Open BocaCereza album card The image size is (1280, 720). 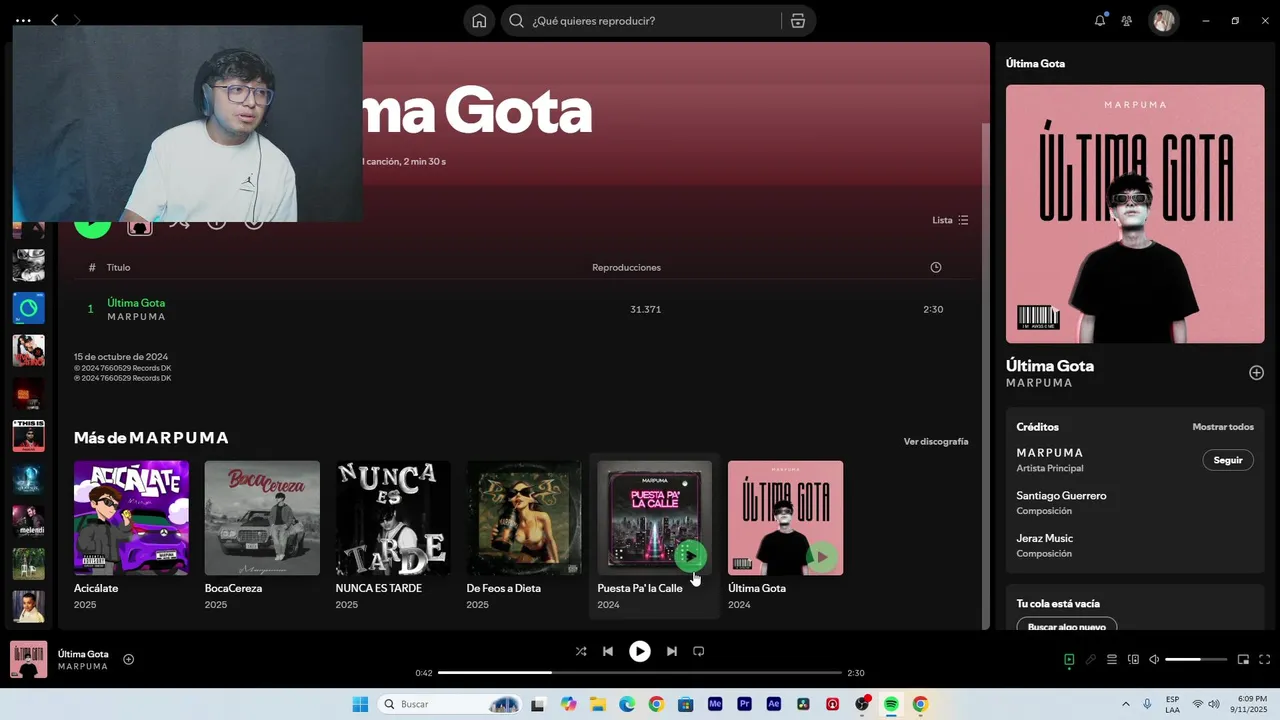262,536
